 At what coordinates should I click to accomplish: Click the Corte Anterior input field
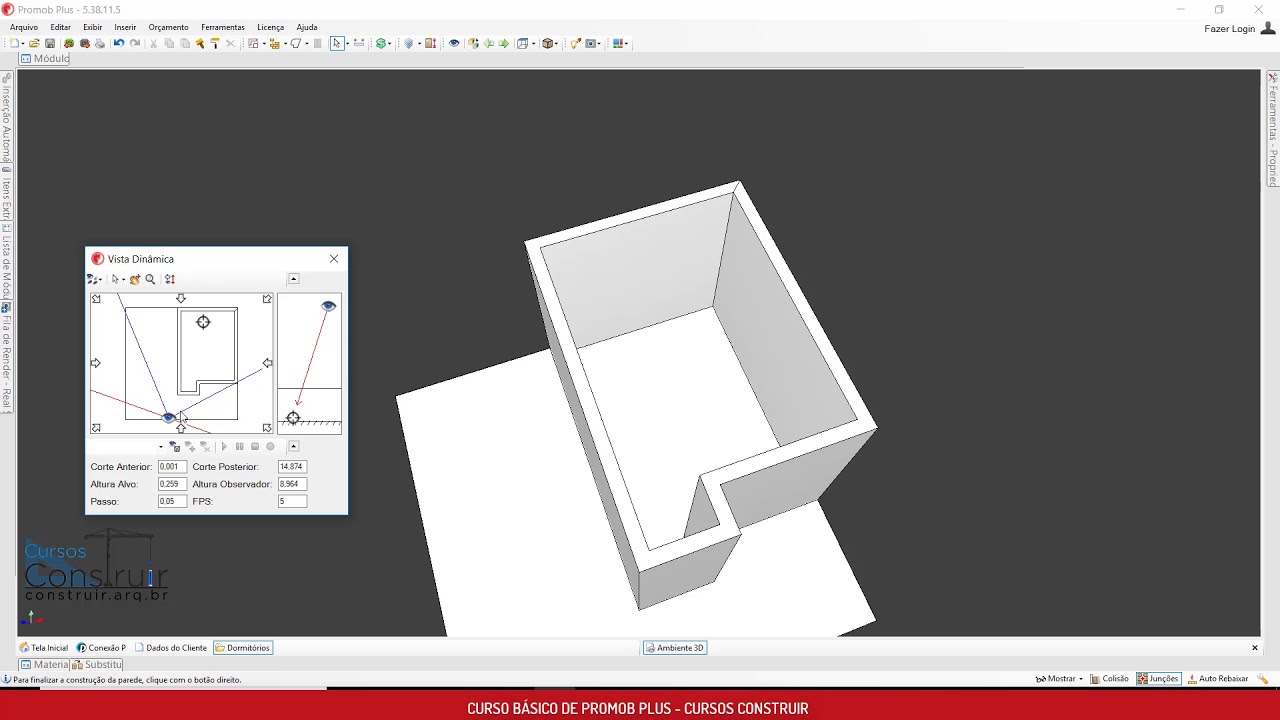click(172, 467)
